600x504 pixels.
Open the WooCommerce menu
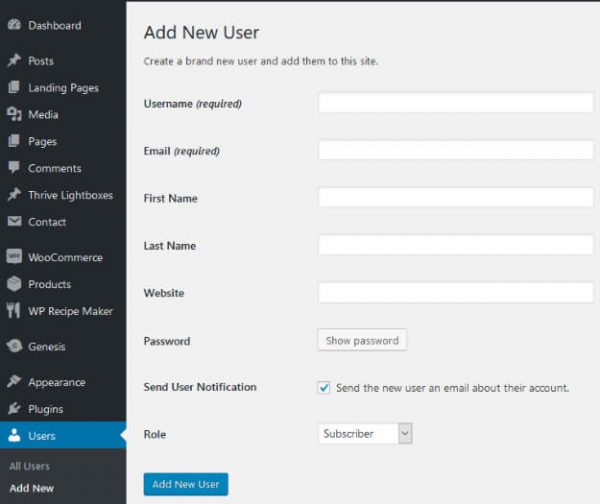[x=63, y=257]
